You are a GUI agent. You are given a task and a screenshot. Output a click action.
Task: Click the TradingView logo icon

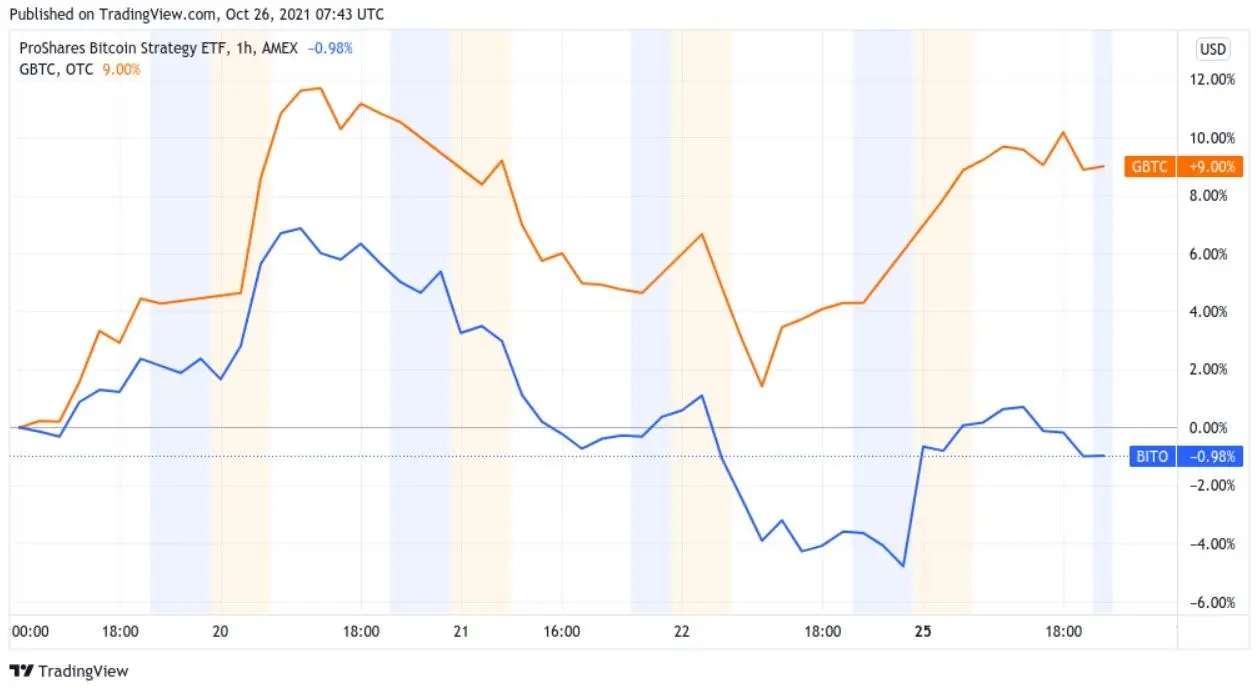pyautogui.click(x=20, y=671)
